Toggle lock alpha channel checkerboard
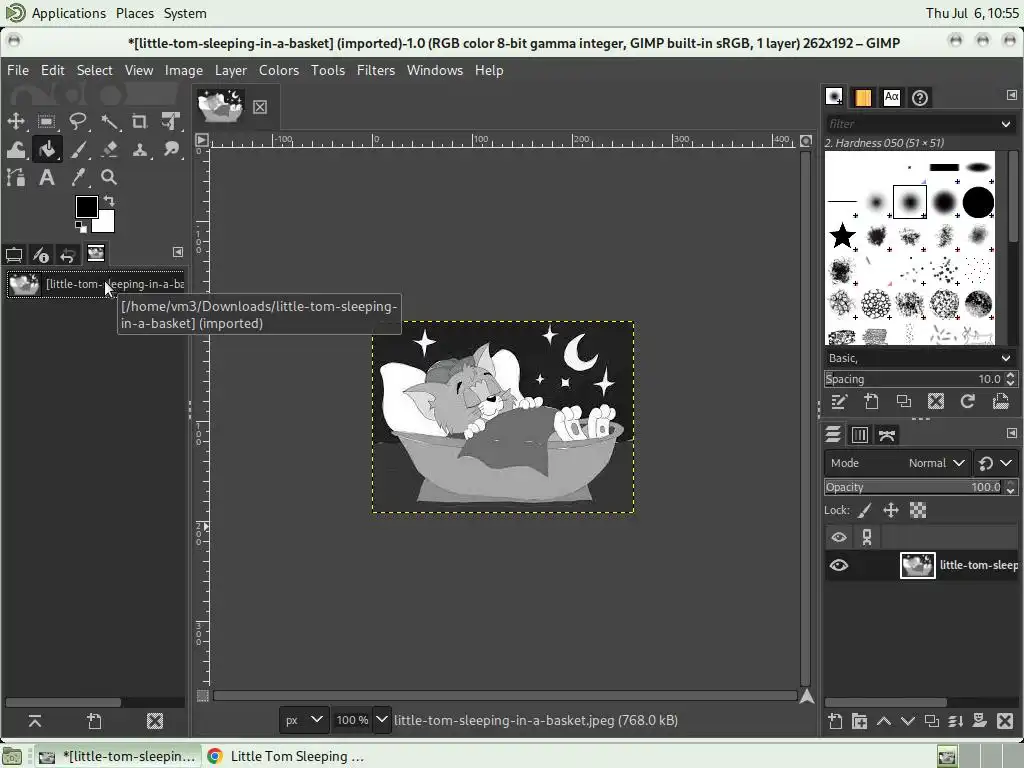This screenshot has height=768, width=1024. (x=918, y=510)
